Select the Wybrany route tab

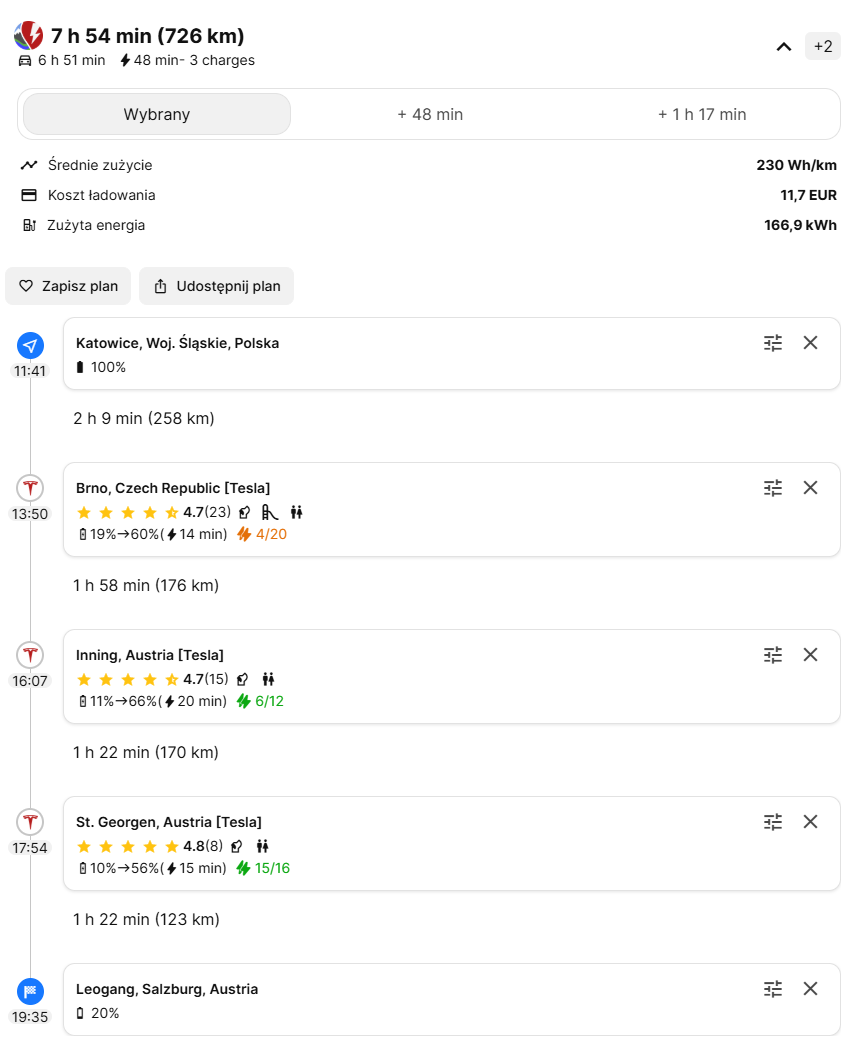(x=157, y=114)
